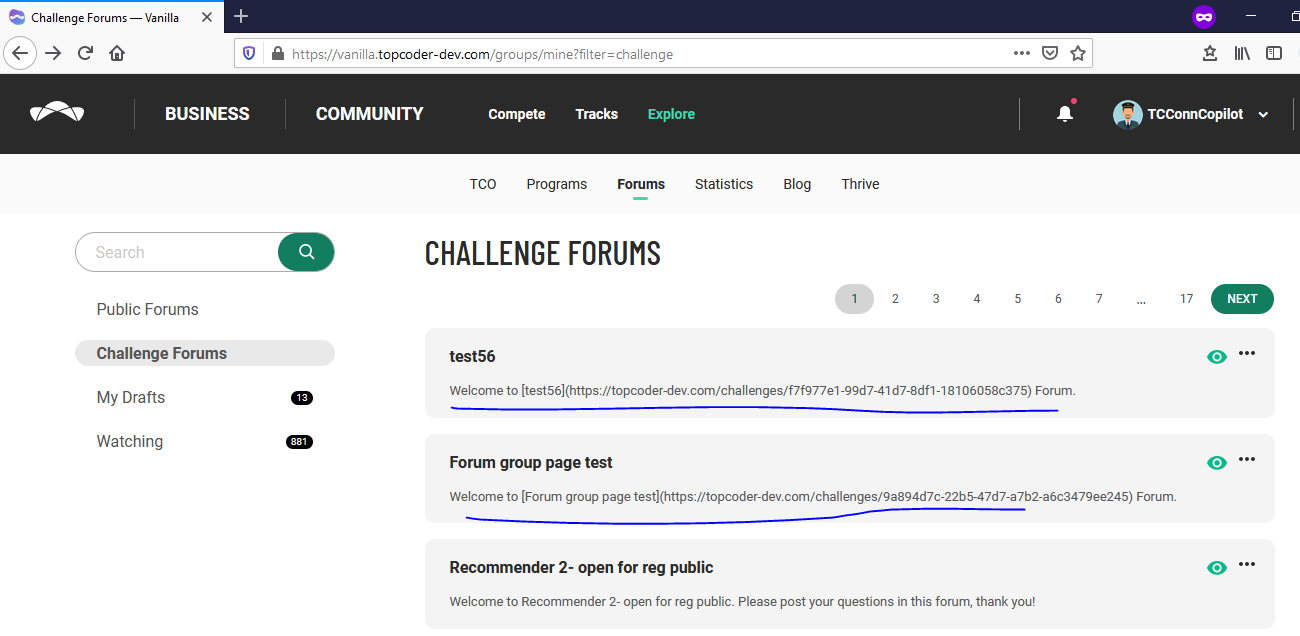Select the Challenge Forums browser tab
1300x636 pixels.
click(110, 17)
